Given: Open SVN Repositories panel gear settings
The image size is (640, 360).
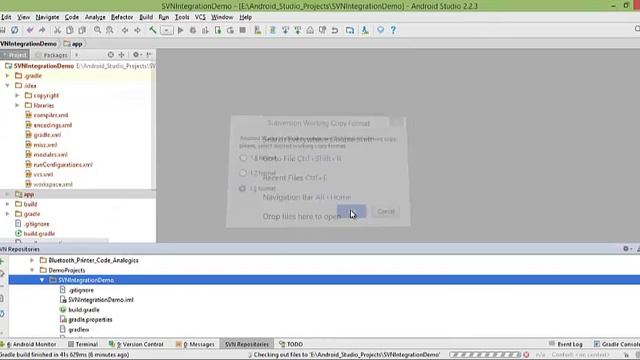Looking at the screenshot, I should pyautogui.click(x=627, y=249).
